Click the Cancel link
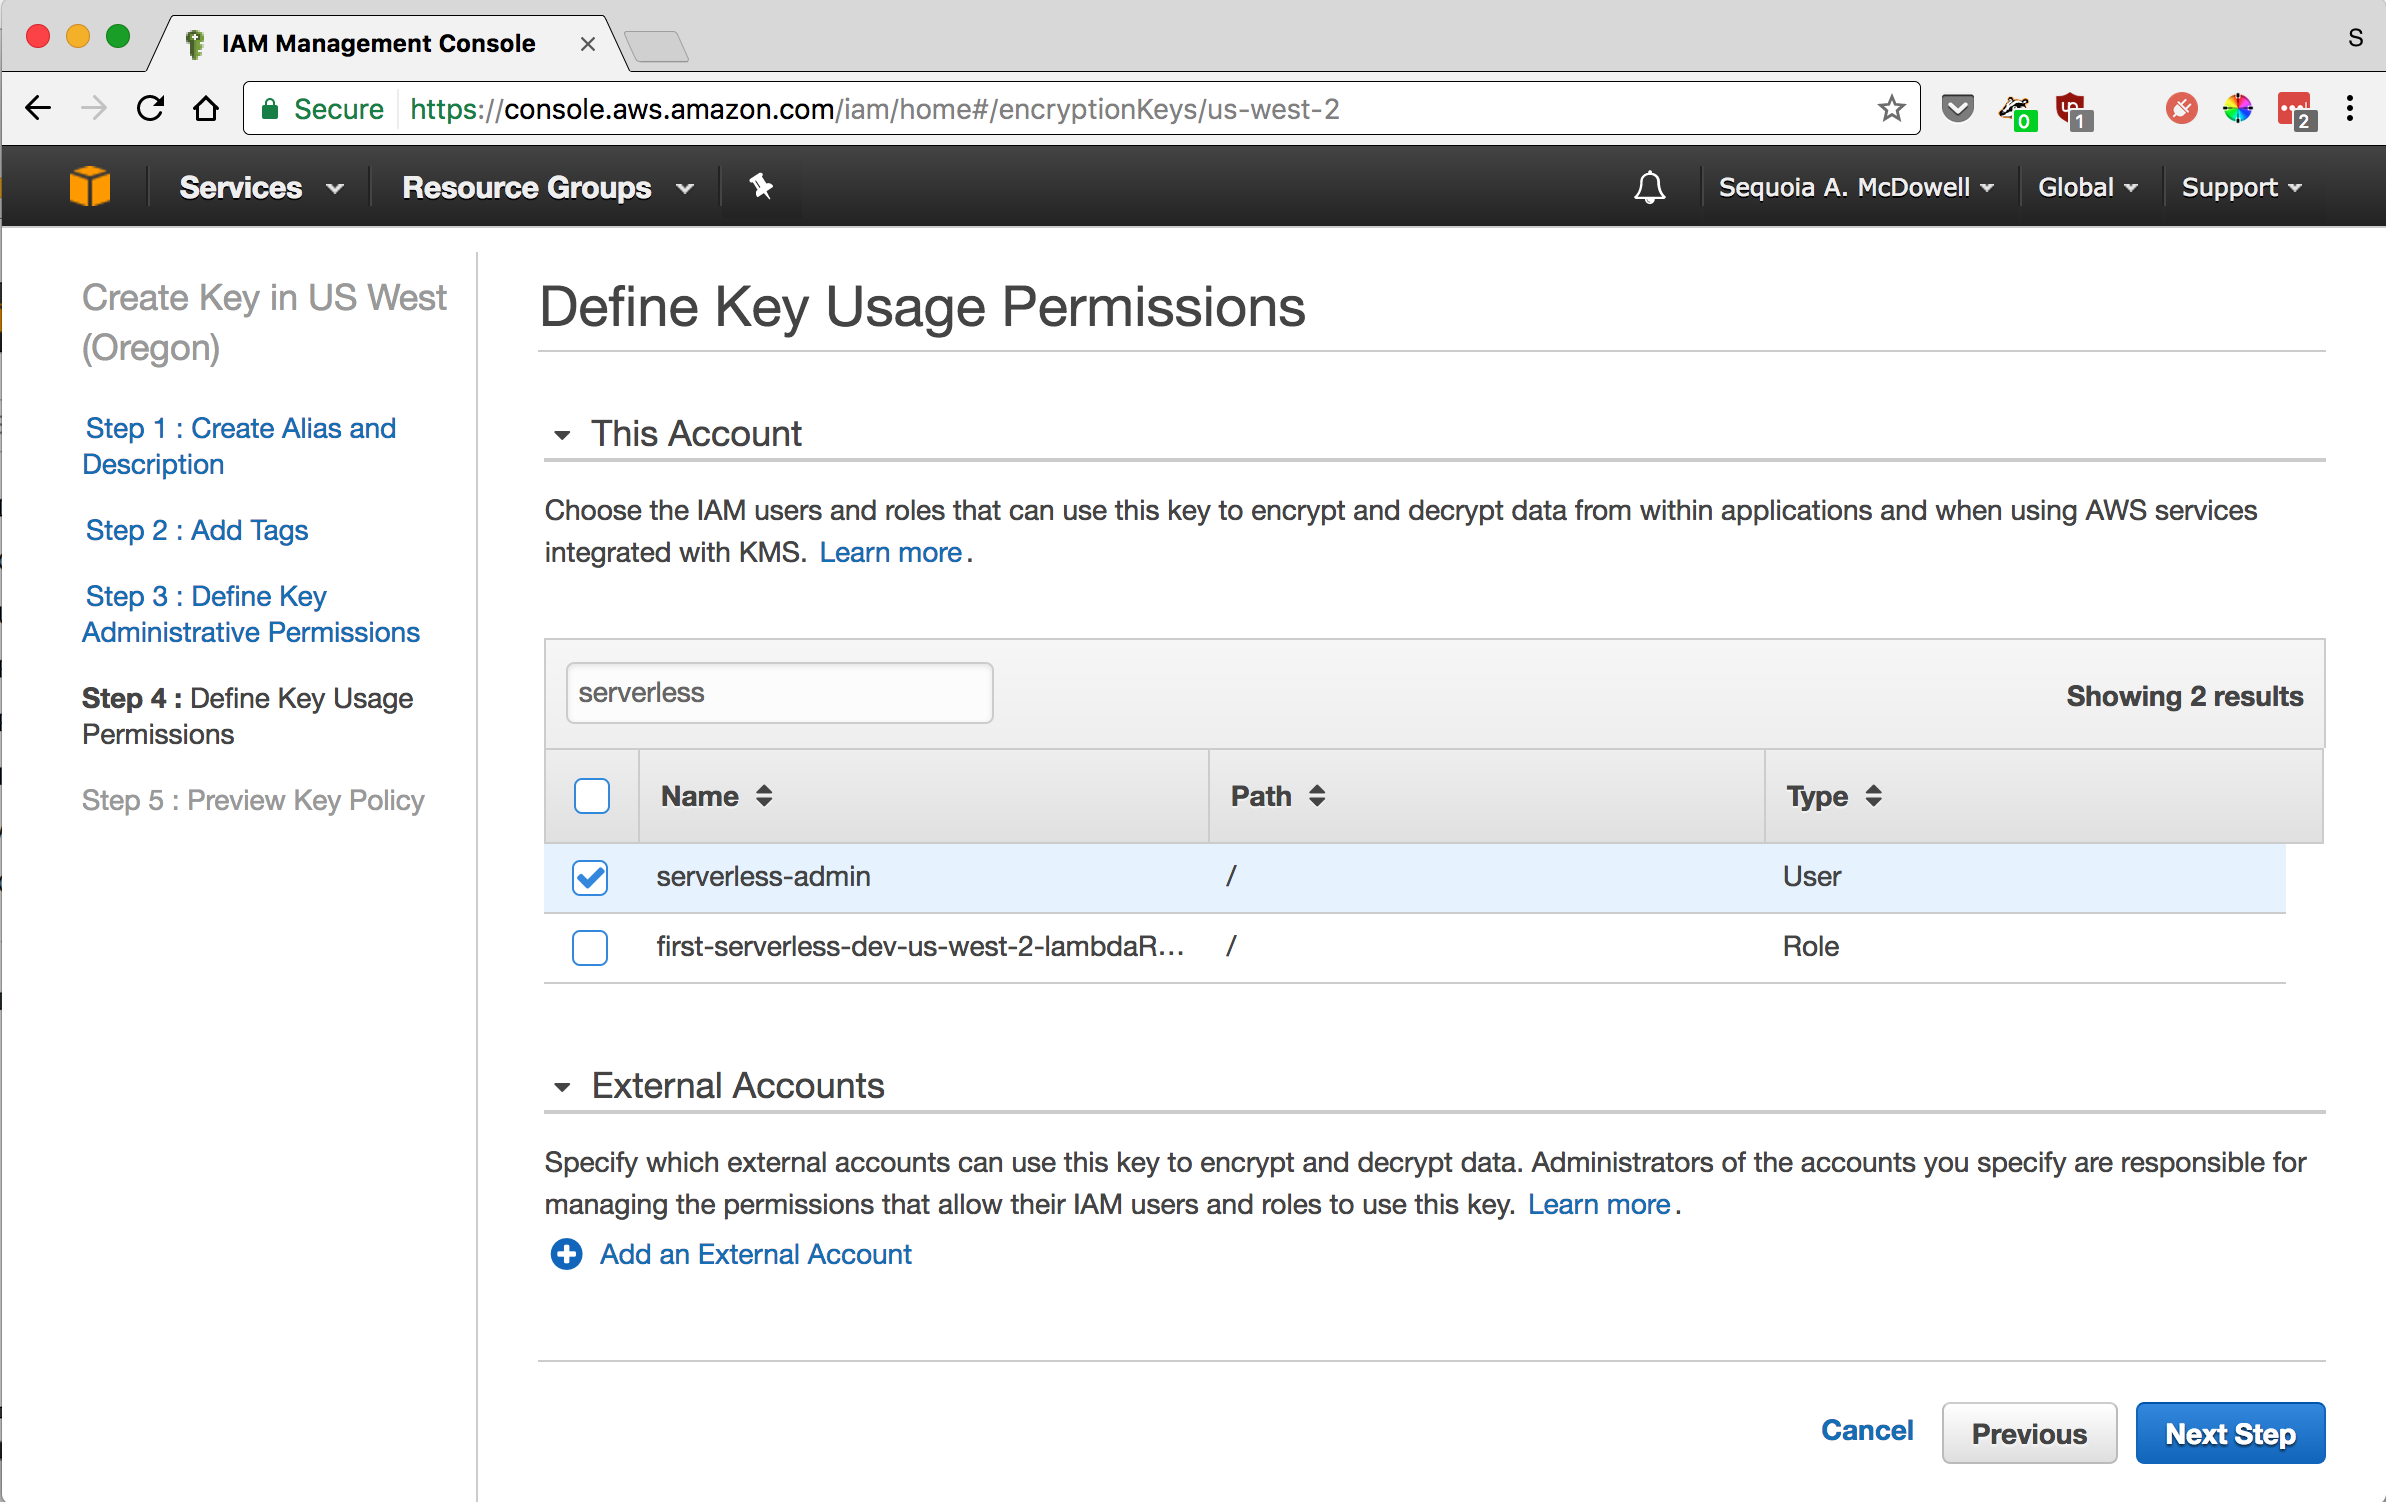This screenshot has width=2386, height=1502. [1867, 1430]
